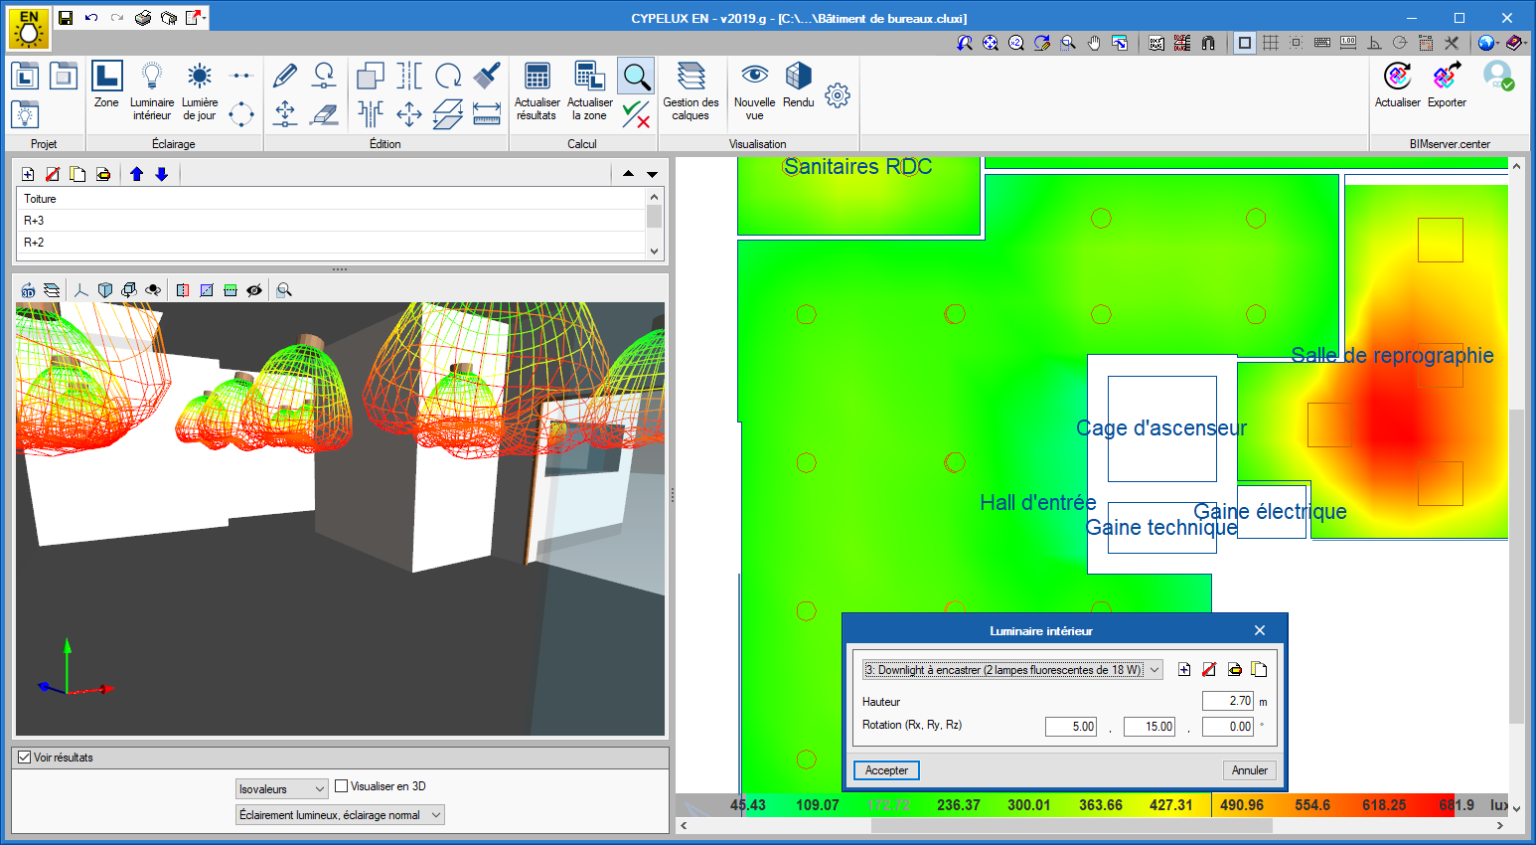Expand the Éclairement lumineux dropdown

339,815
